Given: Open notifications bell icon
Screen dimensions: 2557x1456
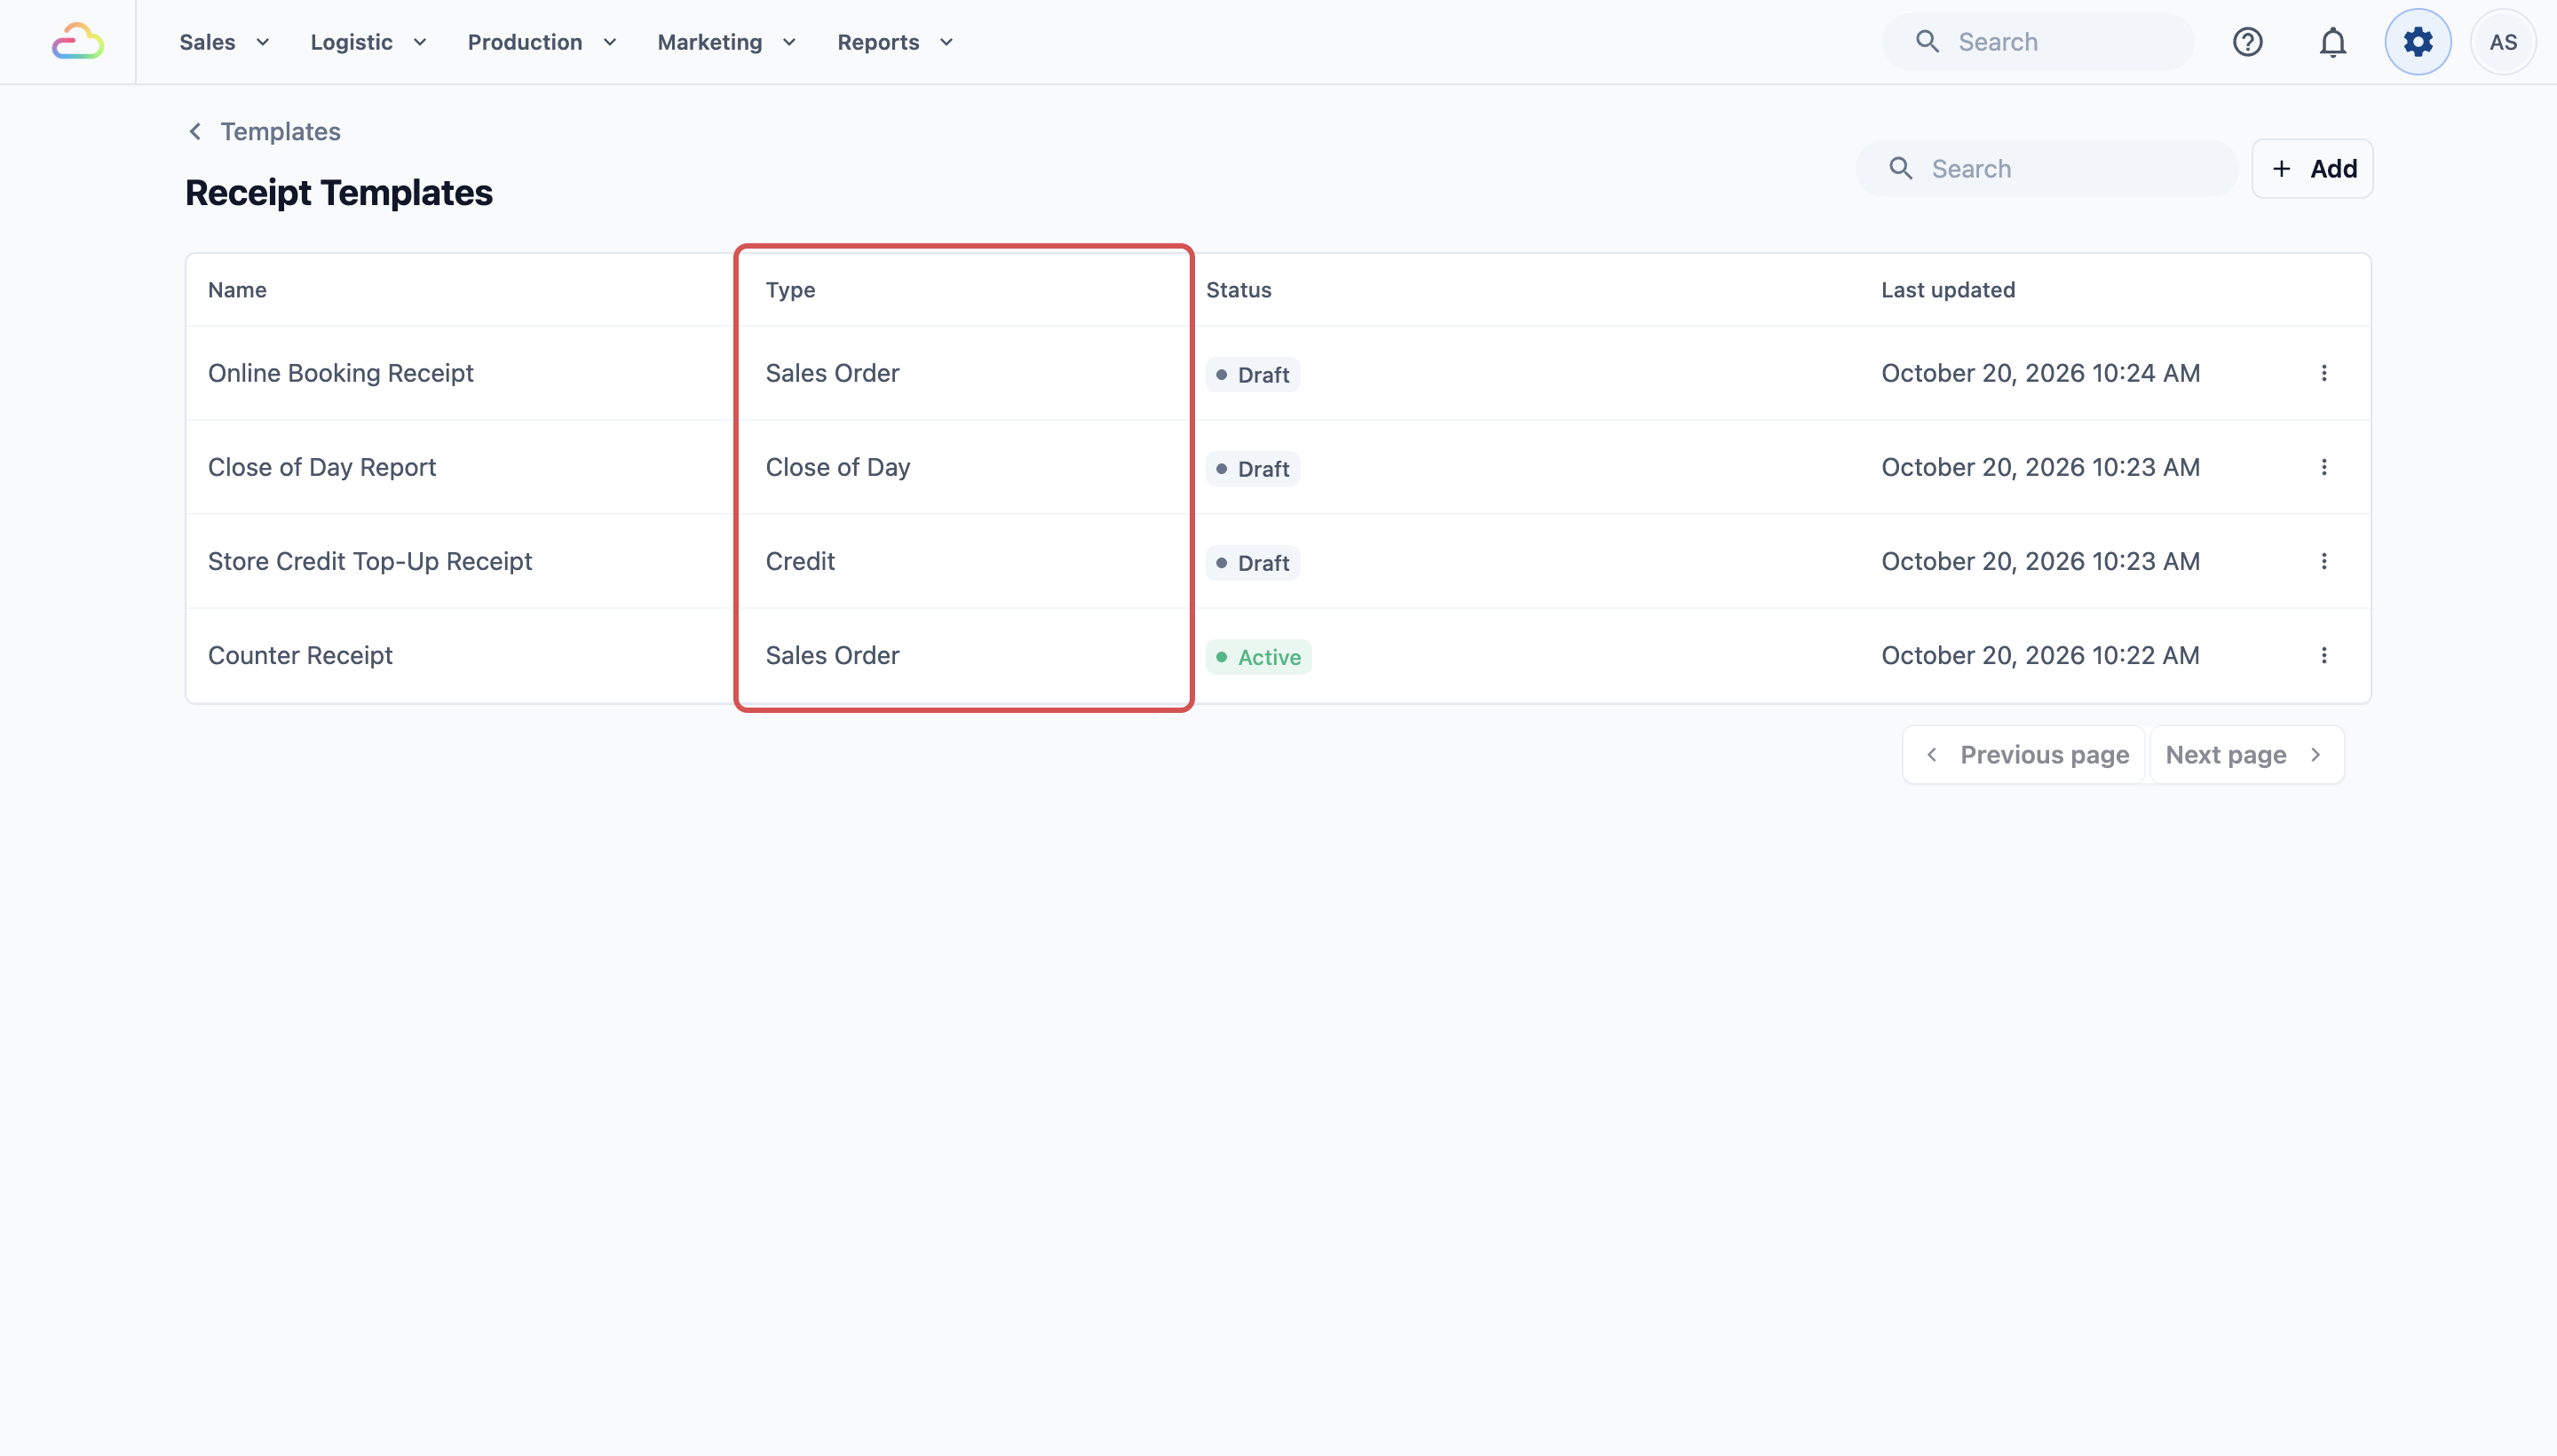Looking at the screenshot, I should tap(2332, 42).
